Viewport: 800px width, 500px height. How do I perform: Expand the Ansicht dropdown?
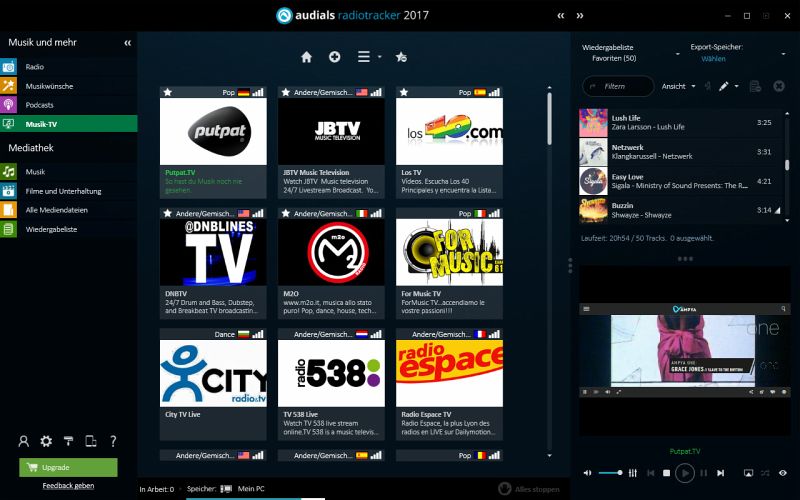pyautogui.click(x=678, y=86)
